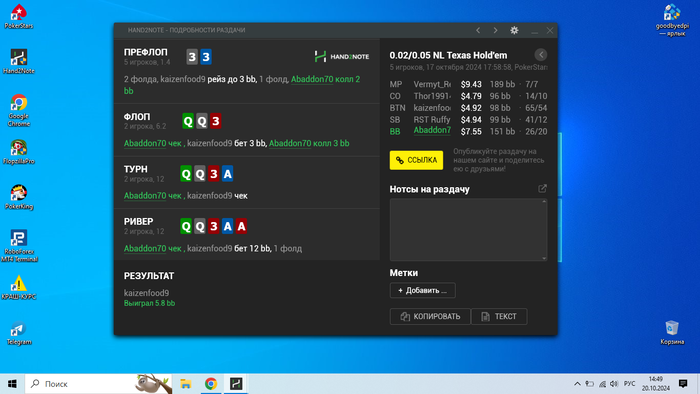The height and width of the screenshot is (394, 700).
Task: Select MP player Vermyt_R row
Action: [x=468, y=84]
